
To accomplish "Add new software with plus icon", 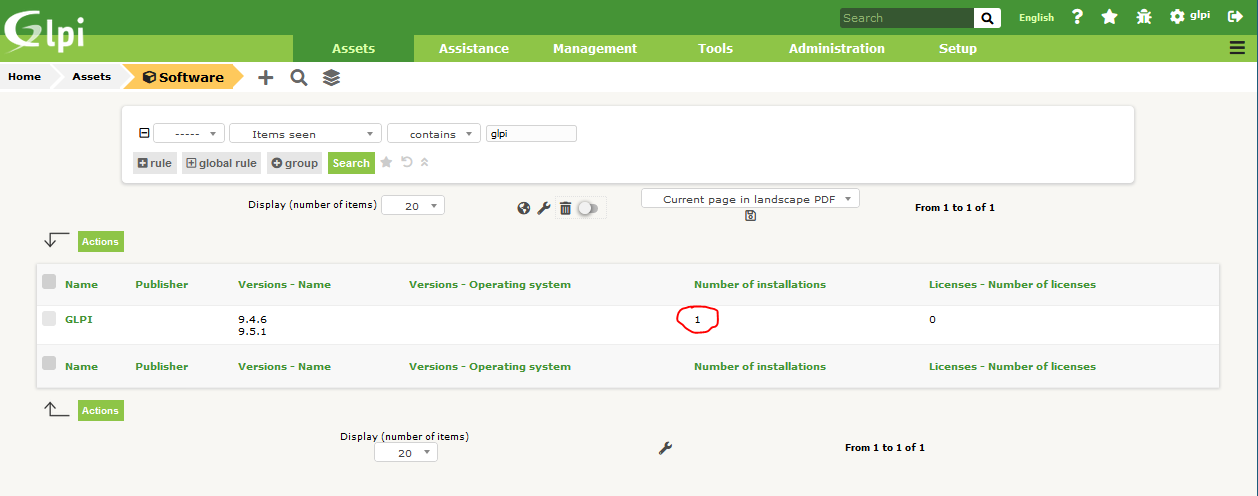I will click(x=265, y=77).
